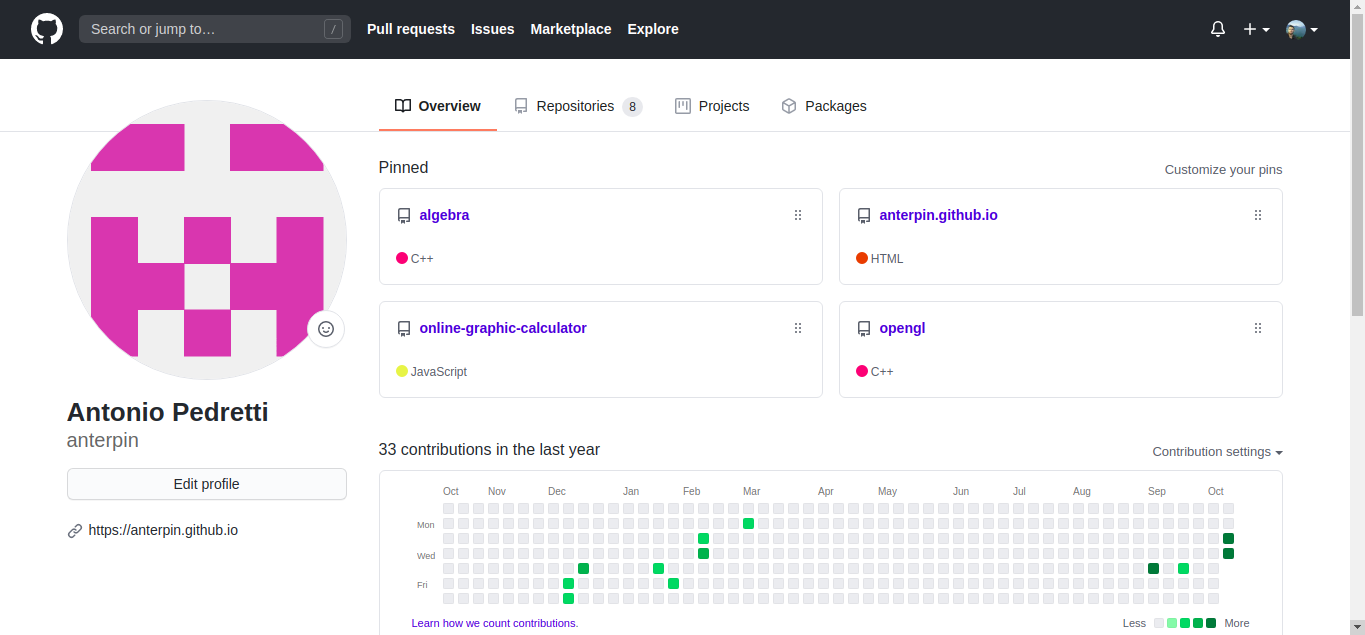1365x635 pixels.
Task: Open the https://anterpin.github.io link
Action: coord(163,530)
